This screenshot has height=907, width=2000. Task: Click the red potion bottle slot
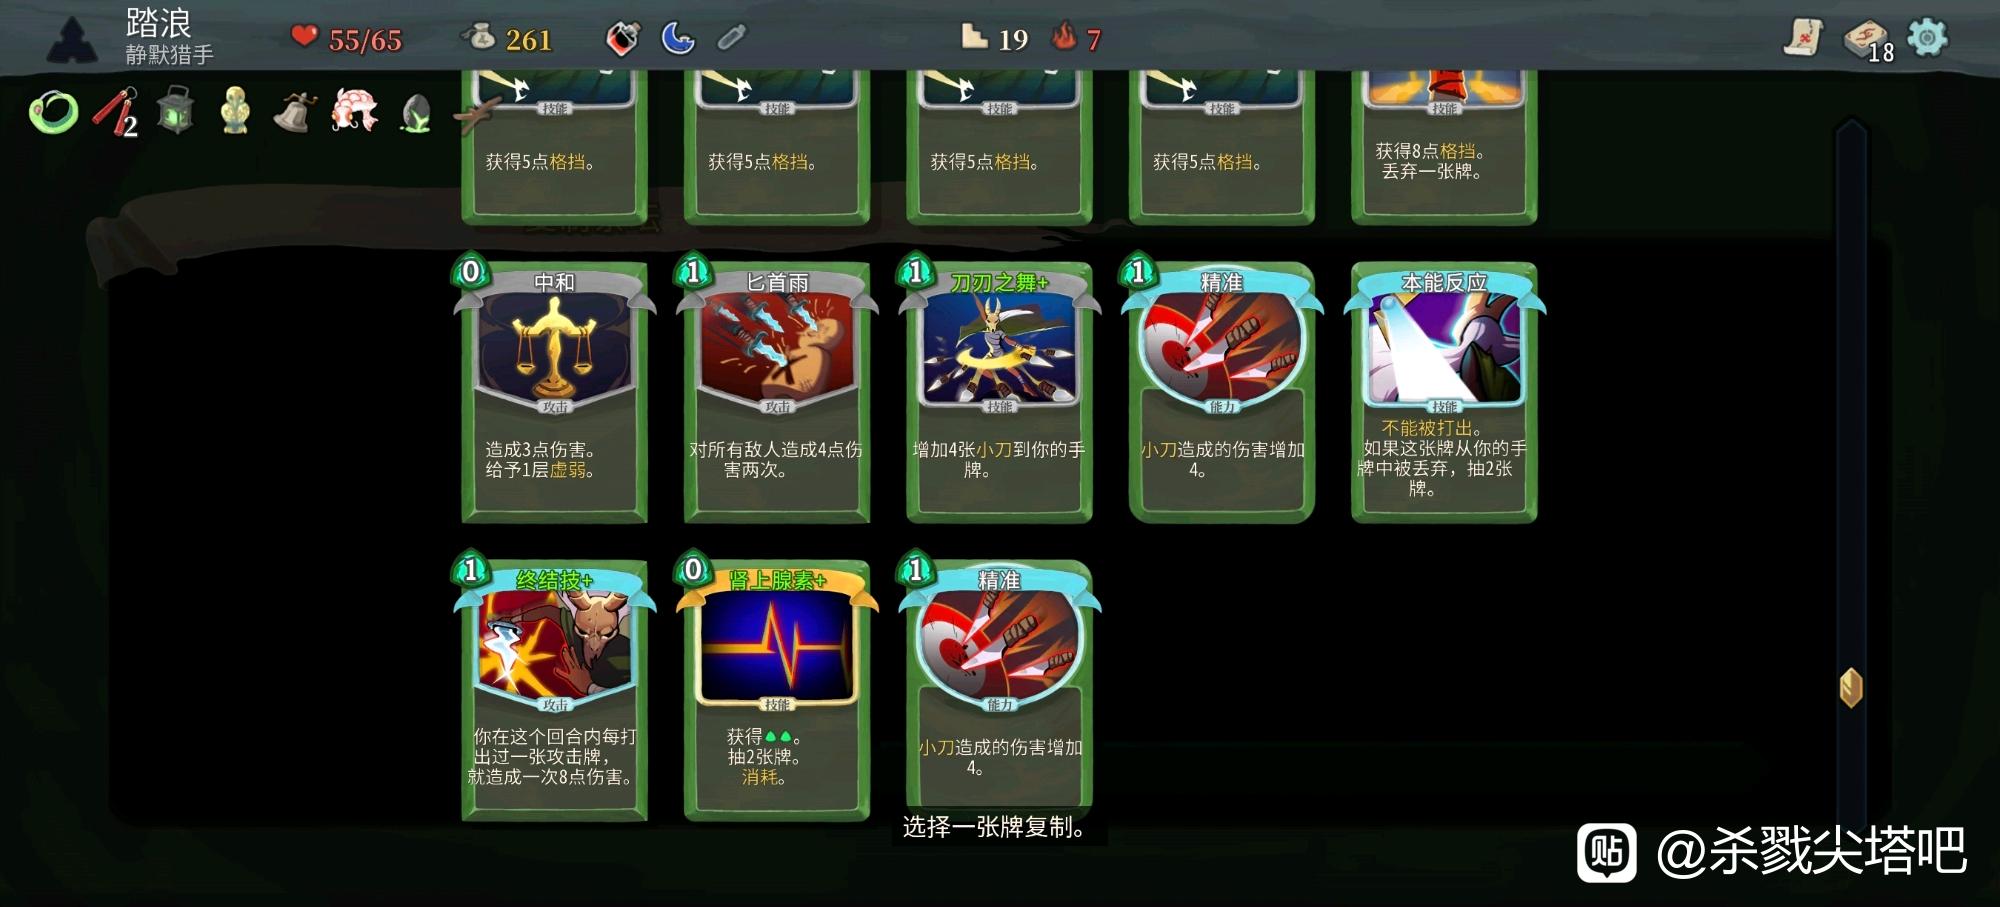point(622,38)
